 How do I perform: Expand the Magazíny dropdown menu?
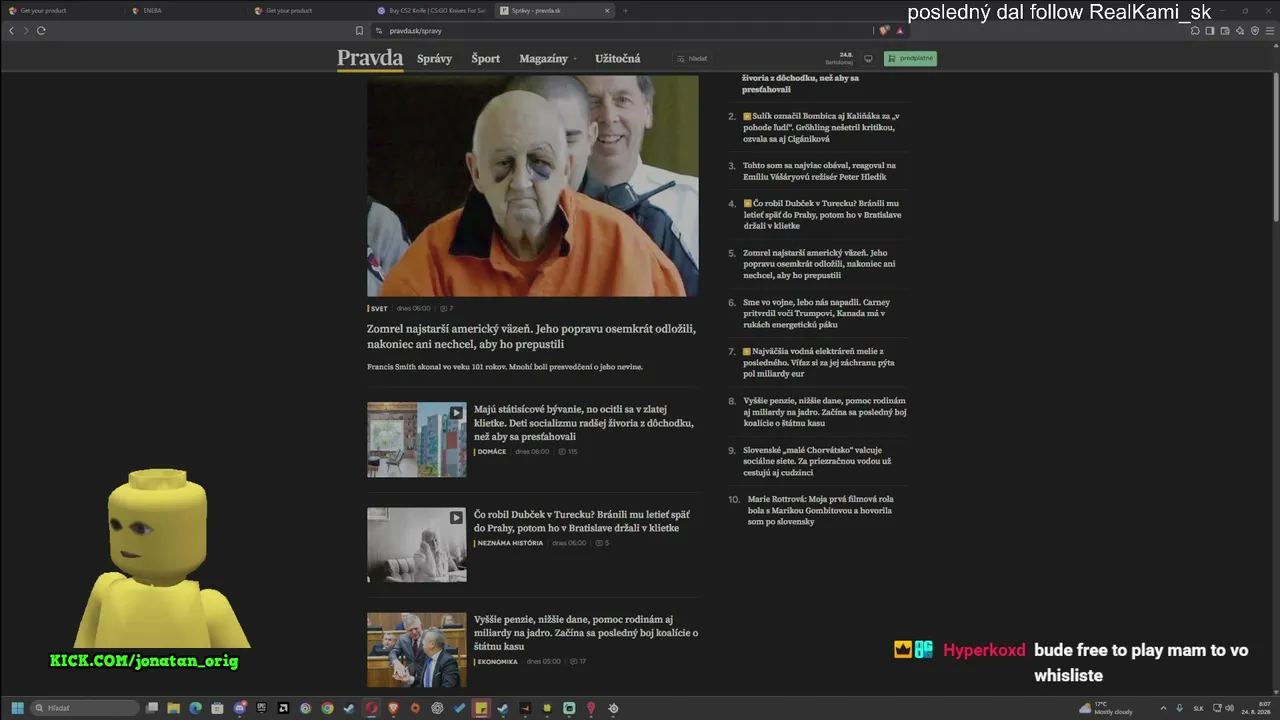(548, 58)
